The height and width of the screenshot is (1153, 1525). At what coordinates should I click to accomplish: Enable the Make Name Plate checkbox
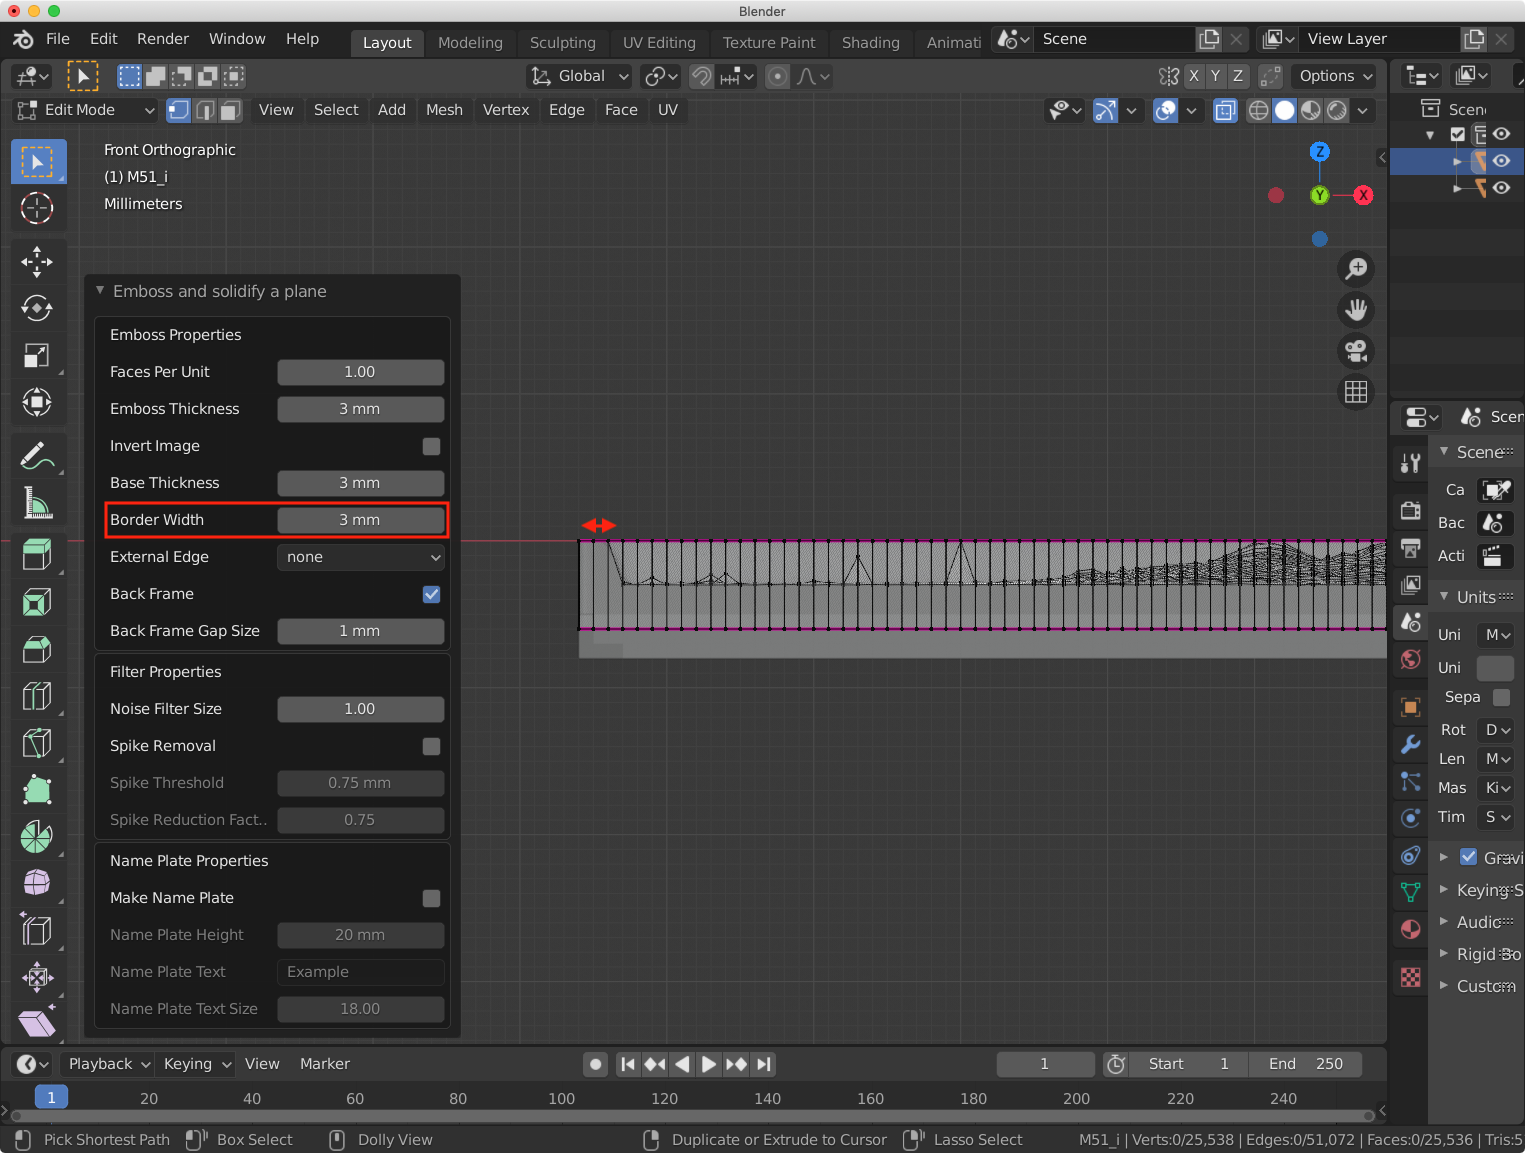pyautogui.click(x=431, y=898)
